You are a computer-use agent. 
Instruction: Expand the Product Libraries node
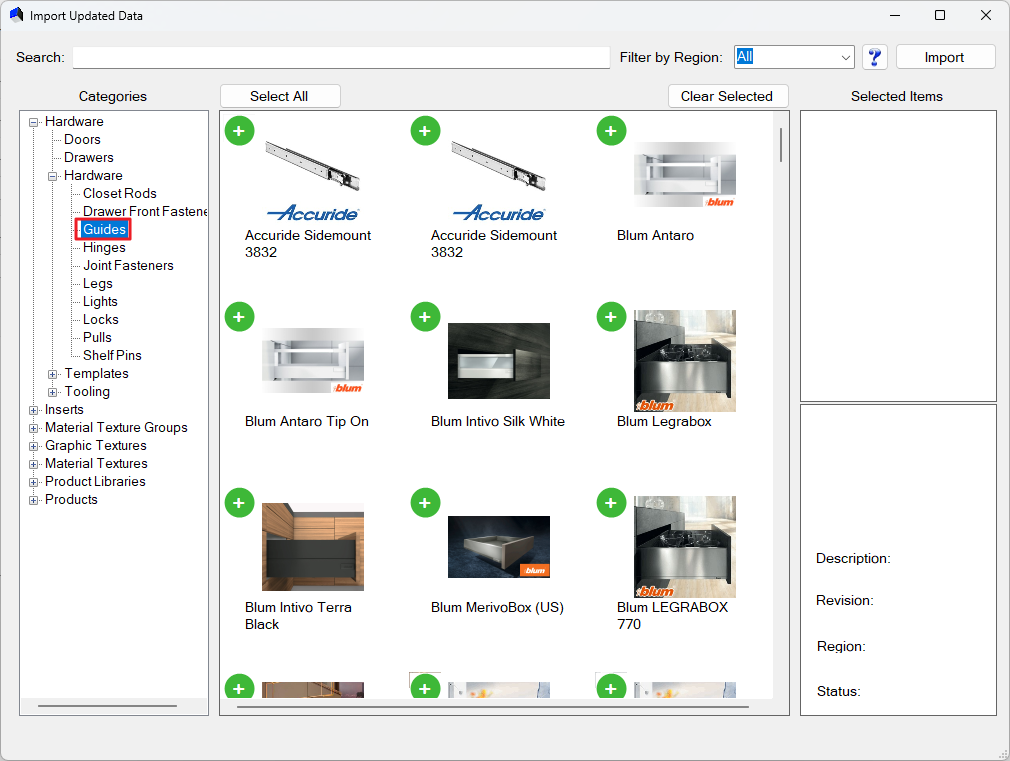tap(33, 483)
